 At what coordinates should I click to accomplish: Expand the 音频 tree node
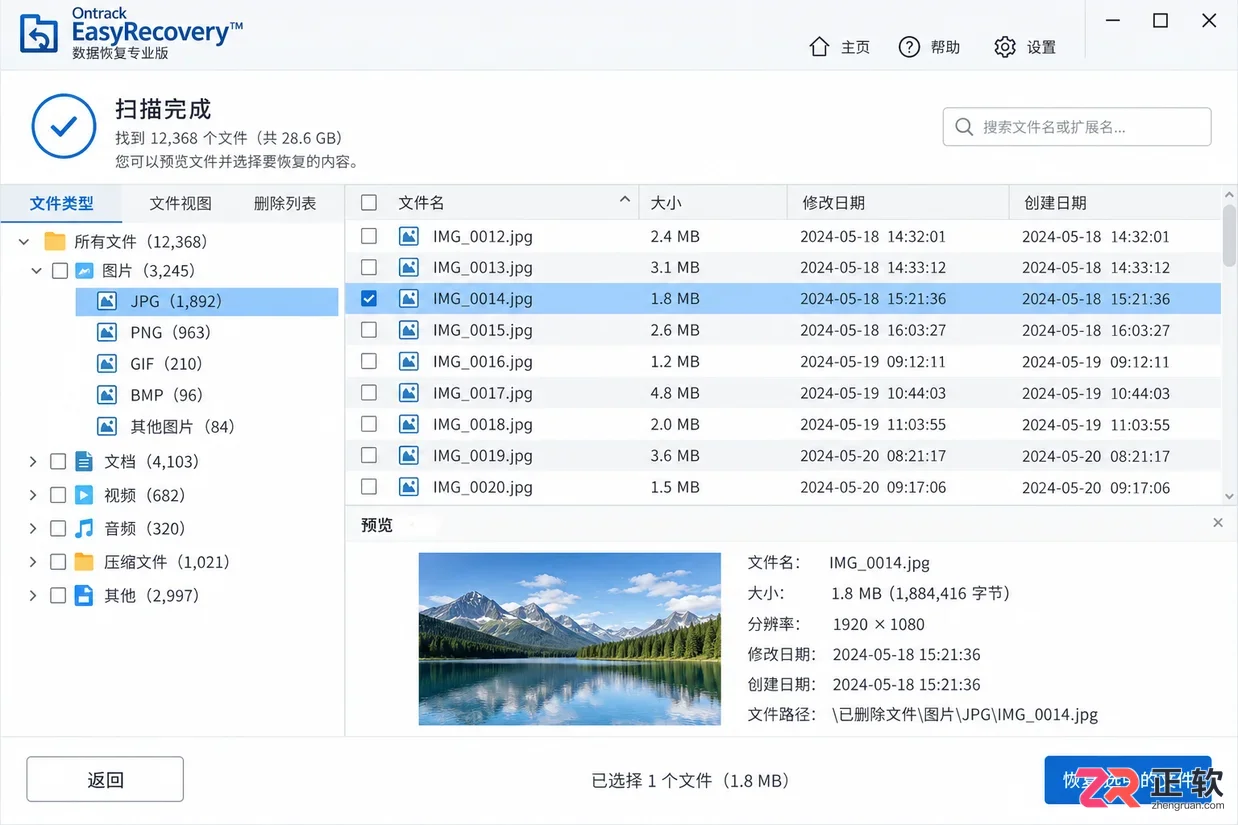coord(33,528)
